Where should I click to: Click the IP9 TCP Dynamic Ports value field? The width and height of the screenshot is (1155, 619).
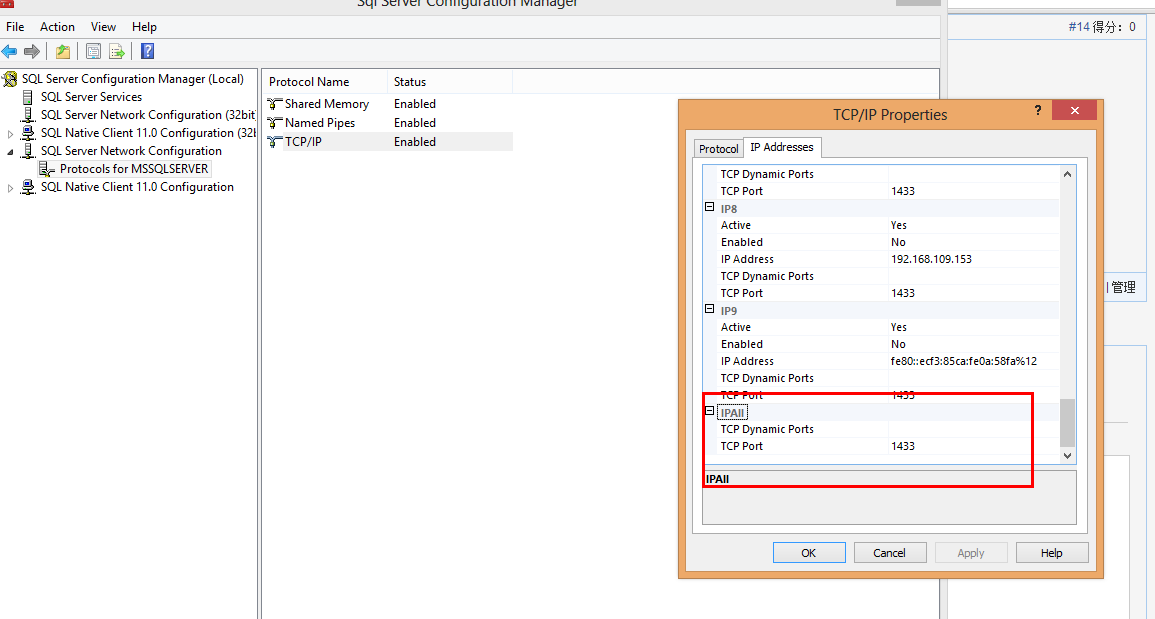tap(973, 378)
